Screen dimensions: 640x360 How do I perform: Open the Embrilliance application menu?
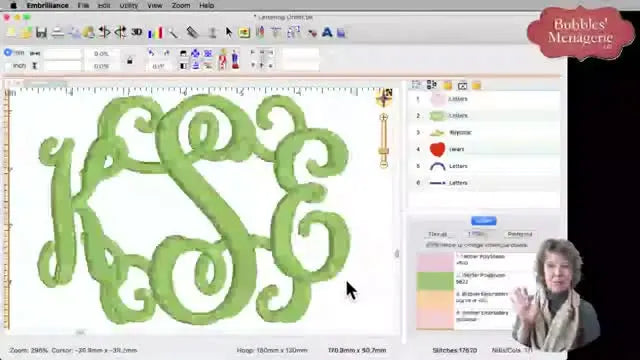click(48, 5)
